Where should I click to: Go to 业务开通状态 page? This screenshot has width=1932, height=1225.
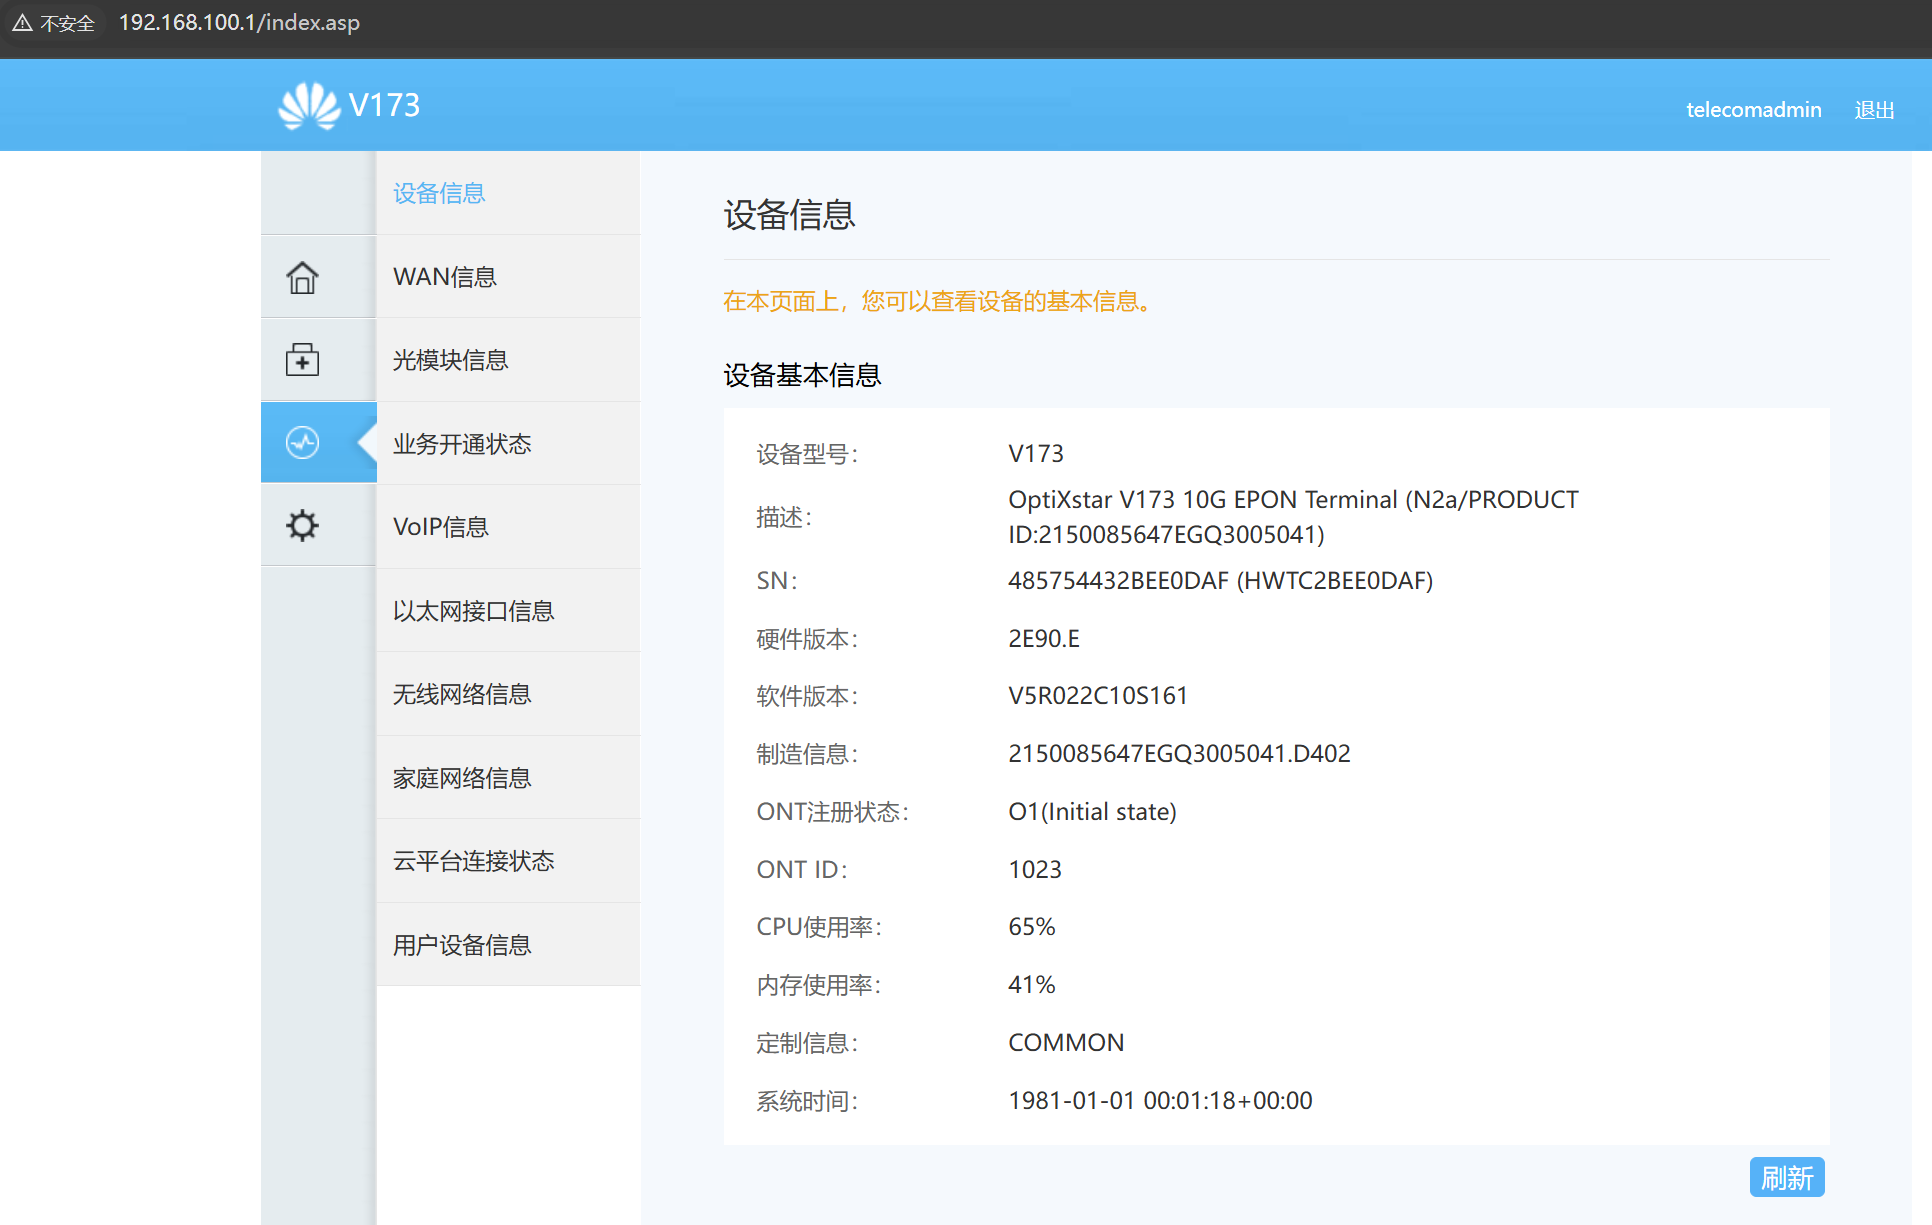pos(462,444)
